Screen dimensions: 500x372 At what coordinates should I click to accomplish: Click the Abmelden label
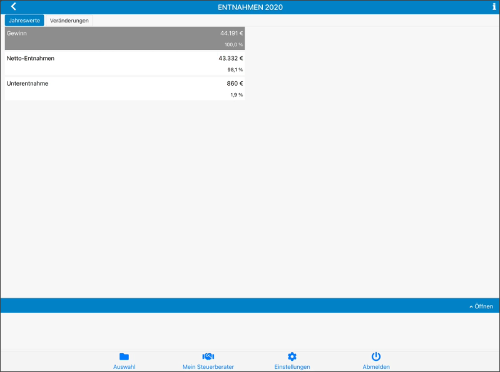click(376, 367)
